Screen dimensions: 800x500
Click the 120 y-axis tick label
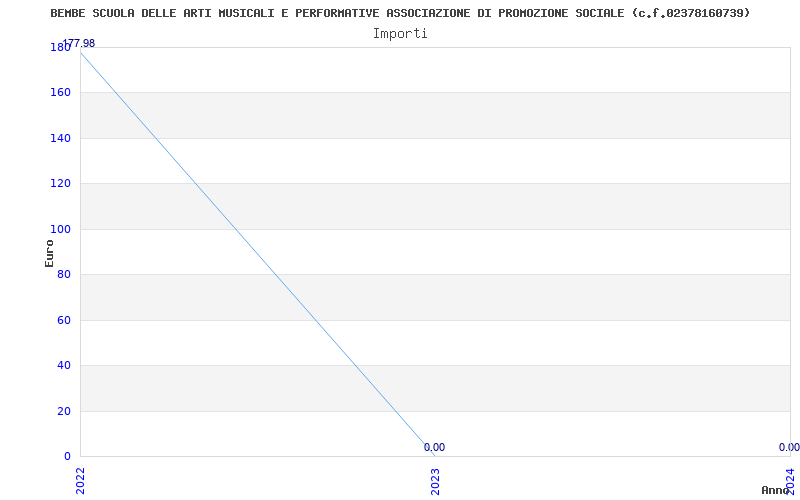(60, 184)
